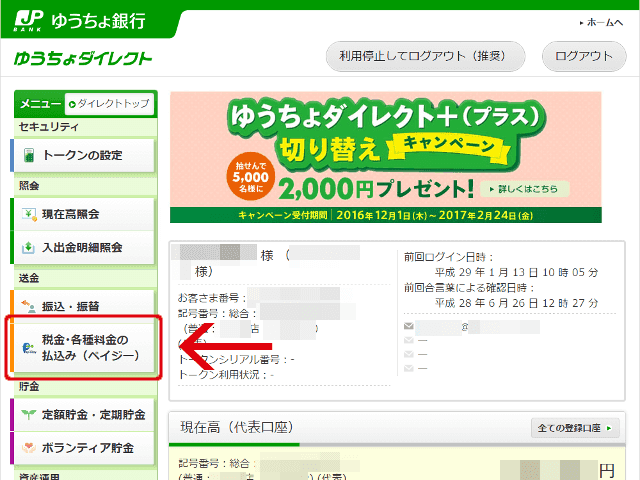Image resolution: width=640 pixels, height=480 pixels.
Task: Click 全ての登録口座 button
Action: pyautogui.click(x=575, y=428)
